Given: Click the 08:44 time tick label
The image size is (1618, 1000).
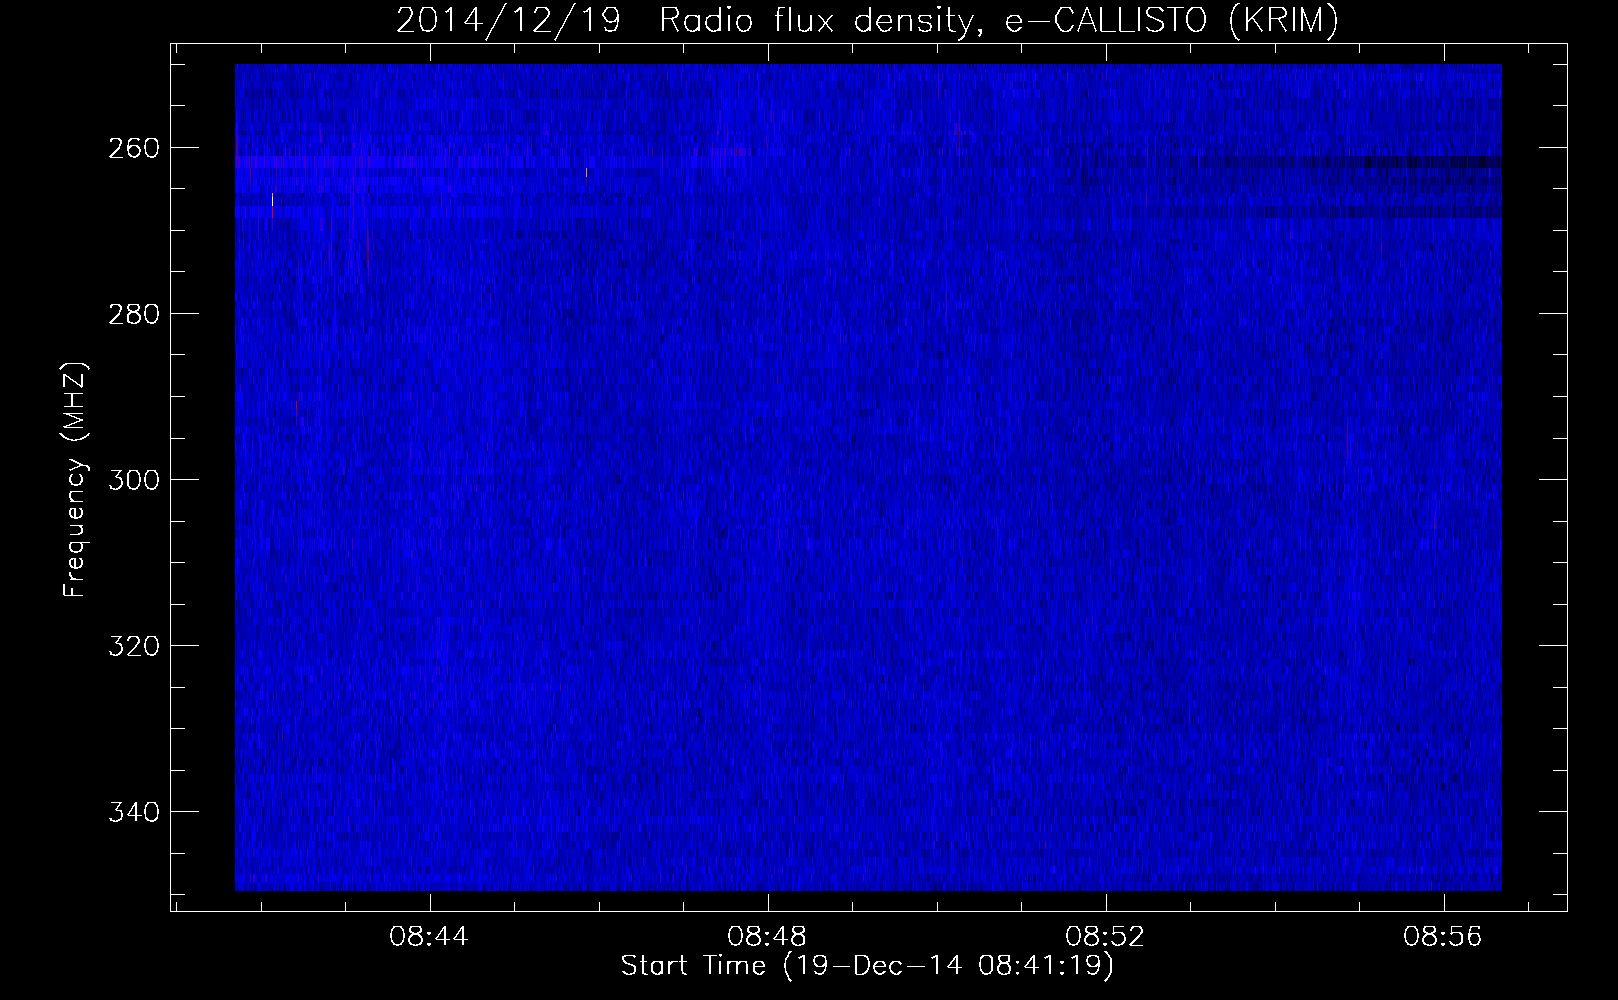Looking at the screenshot, I should pos(429,937).
